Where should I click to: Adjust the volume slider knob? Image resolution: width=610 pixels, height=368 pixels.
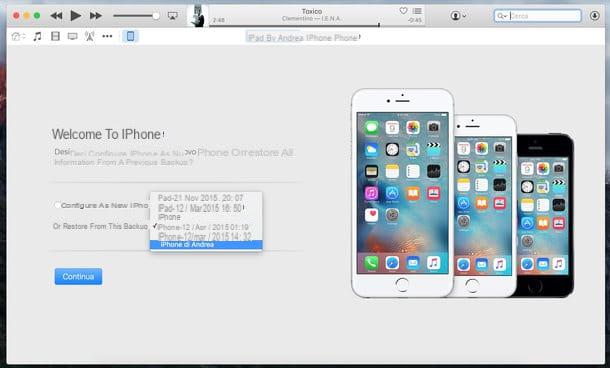156,16
